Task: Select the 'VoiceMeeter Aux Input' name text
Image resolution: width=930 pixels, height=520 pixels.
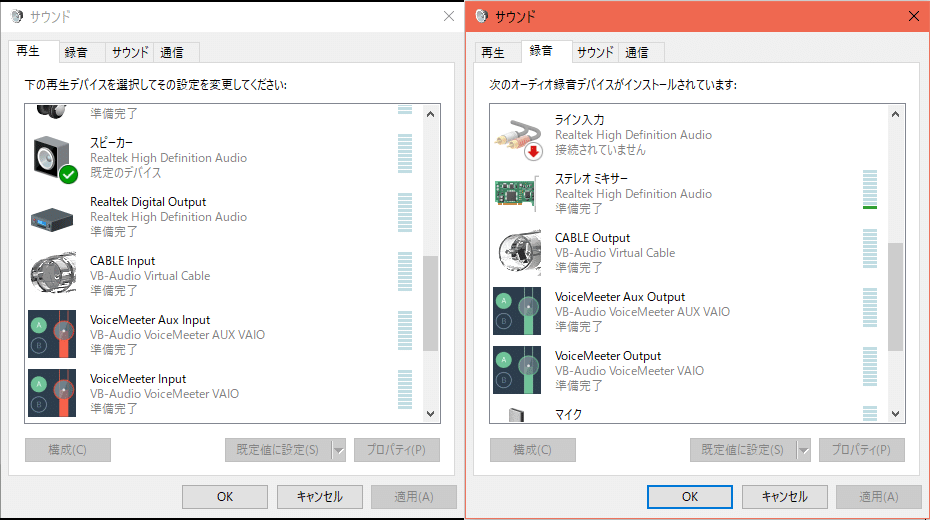Action: click(150, 320)
